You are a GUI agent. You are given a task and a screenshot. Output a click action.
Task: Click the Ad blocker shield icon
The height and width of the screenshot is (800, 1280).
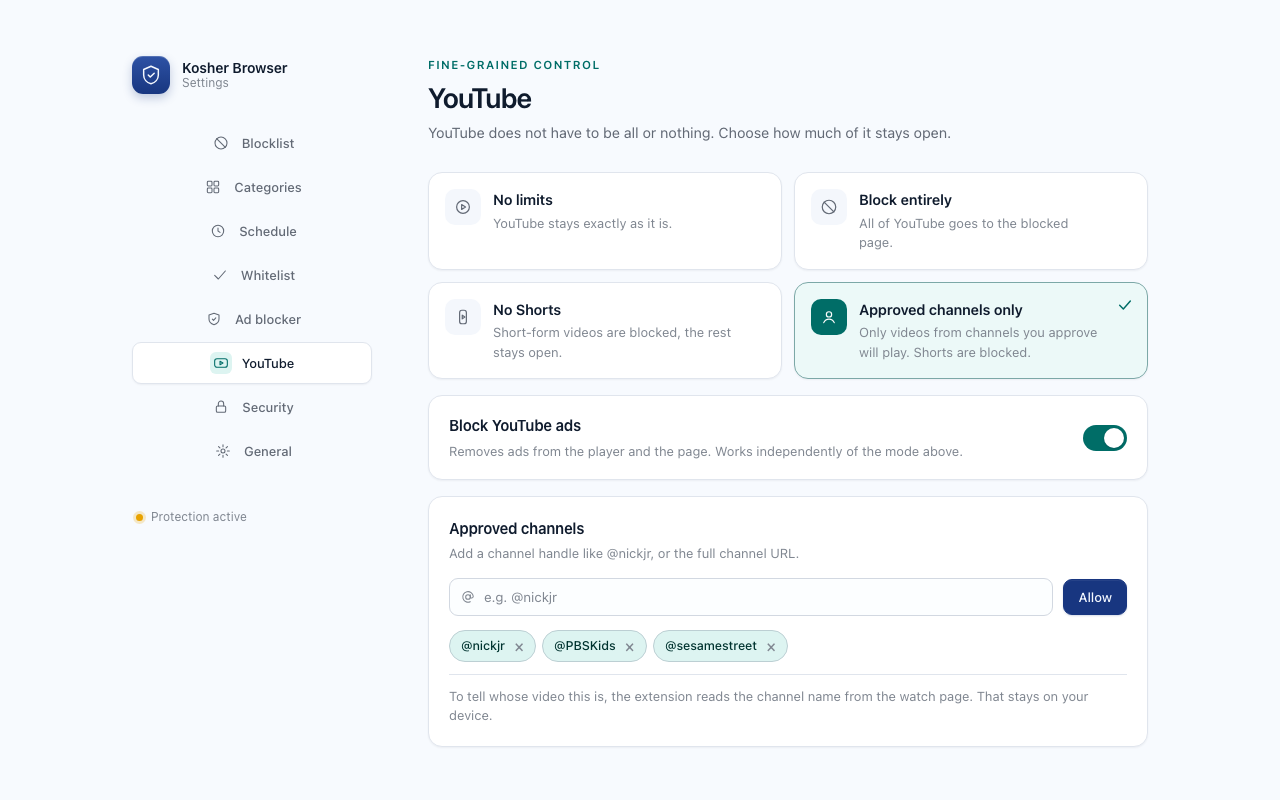214,319
